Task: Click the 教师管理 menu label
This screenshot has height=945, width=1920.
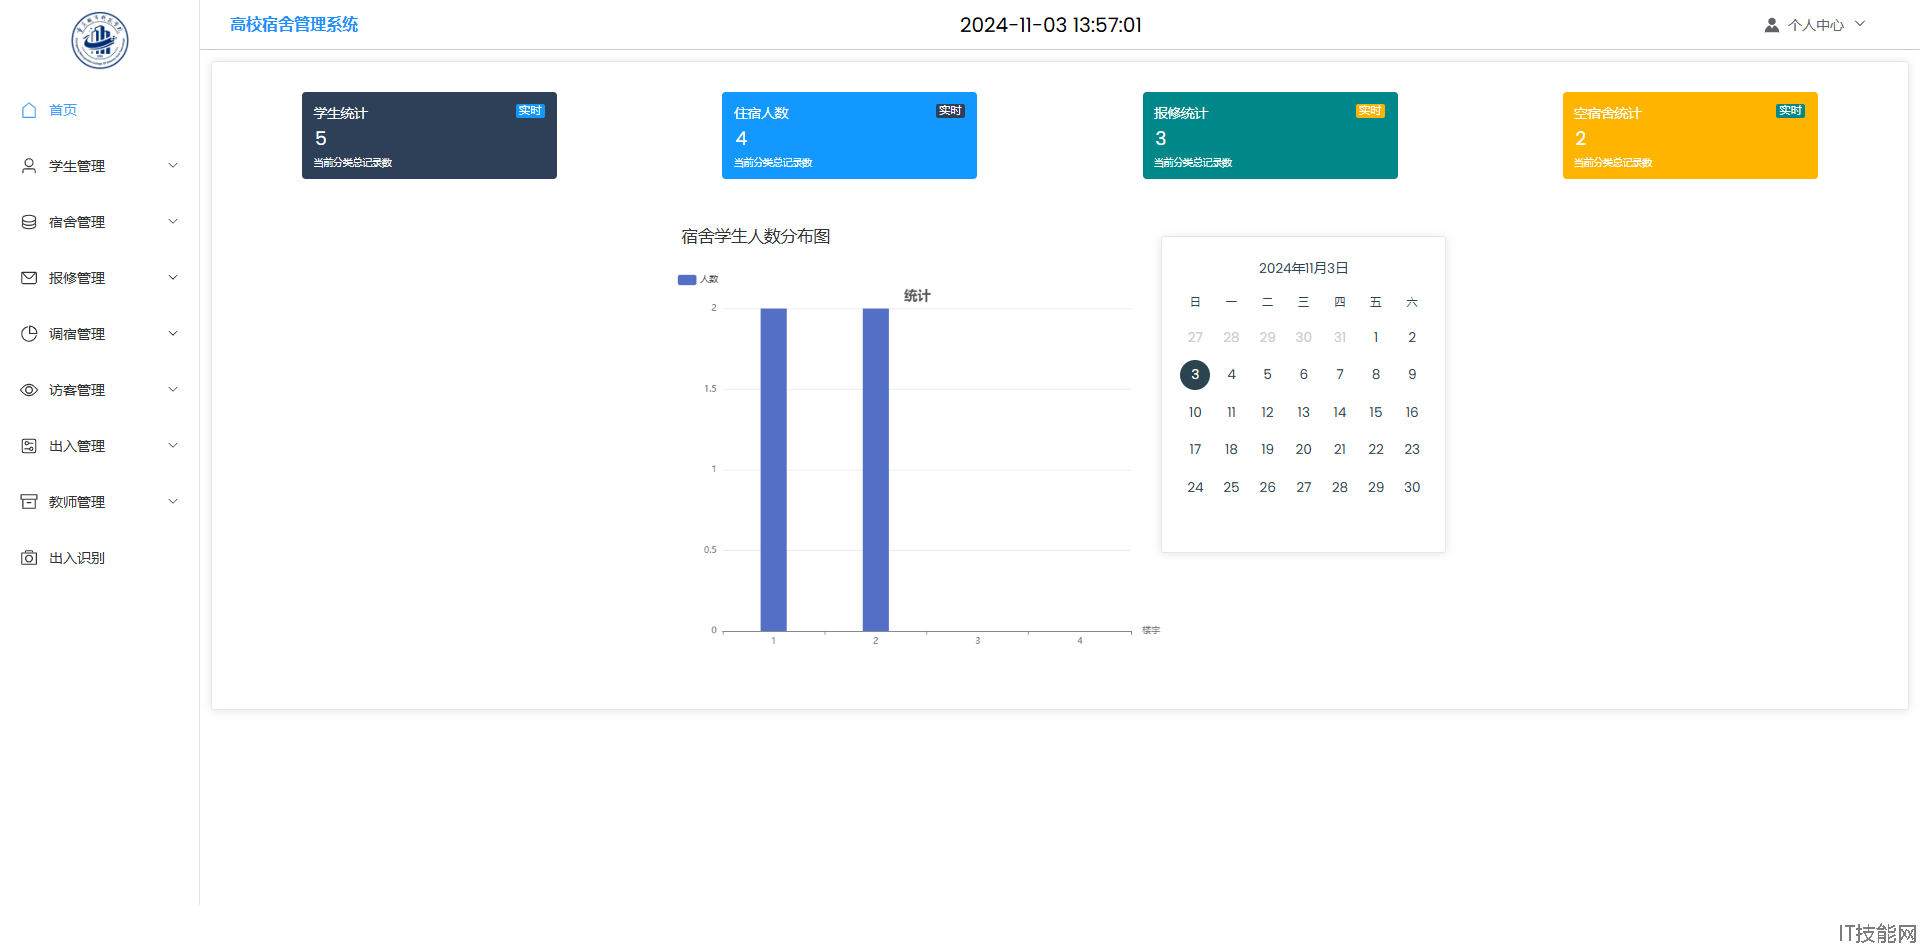Action: point(77,502)
